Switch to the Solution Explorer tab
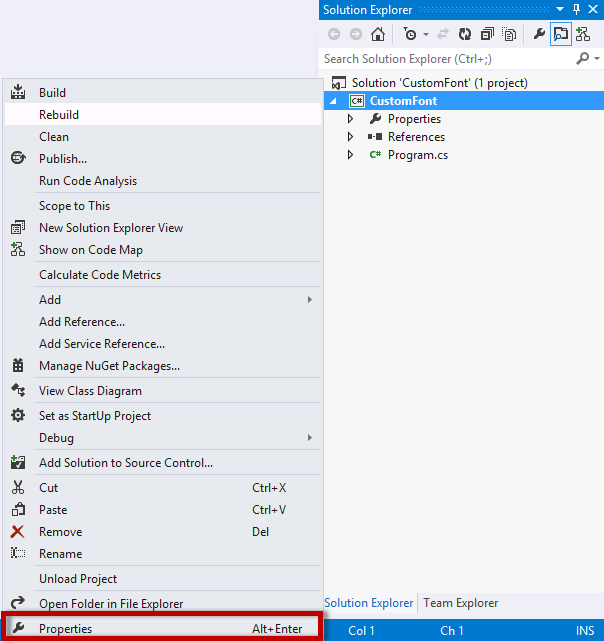 coord(368,603)
